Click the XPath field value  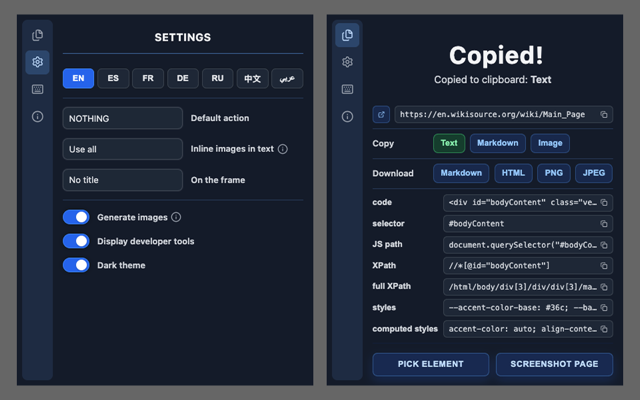click(x=528, y=266)
